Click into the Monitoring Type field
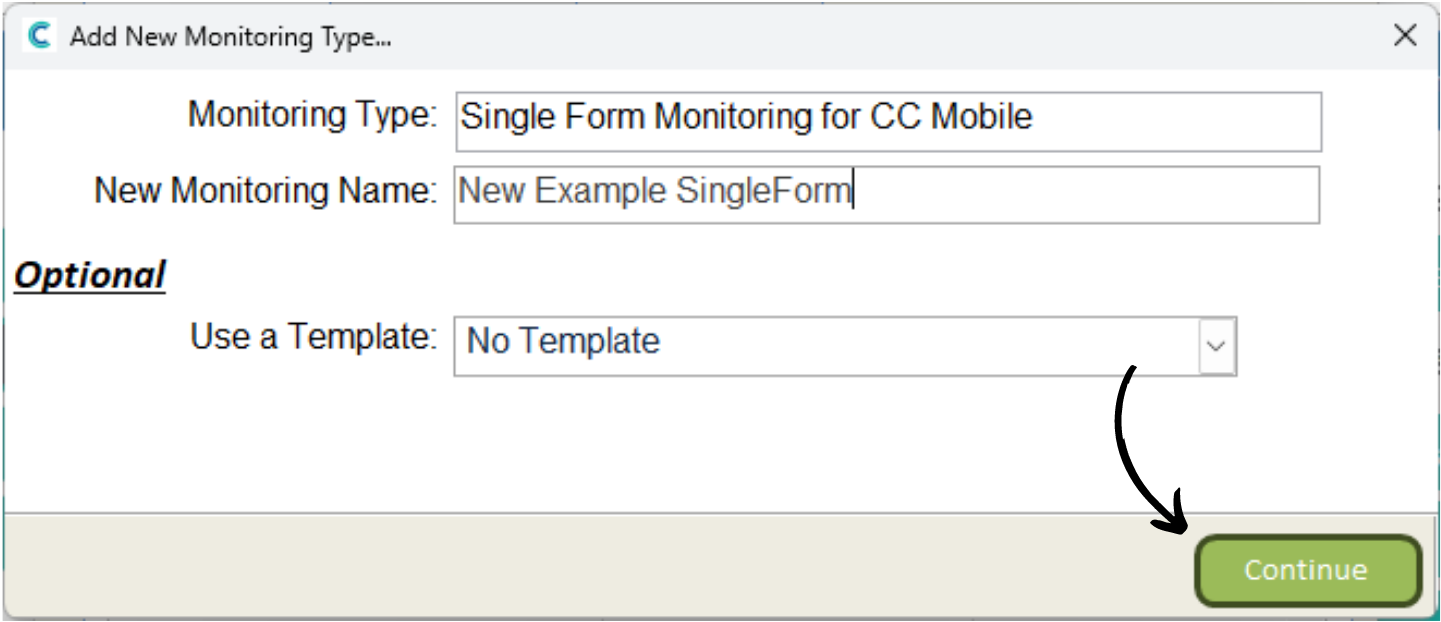 click(x=887, y=121)
